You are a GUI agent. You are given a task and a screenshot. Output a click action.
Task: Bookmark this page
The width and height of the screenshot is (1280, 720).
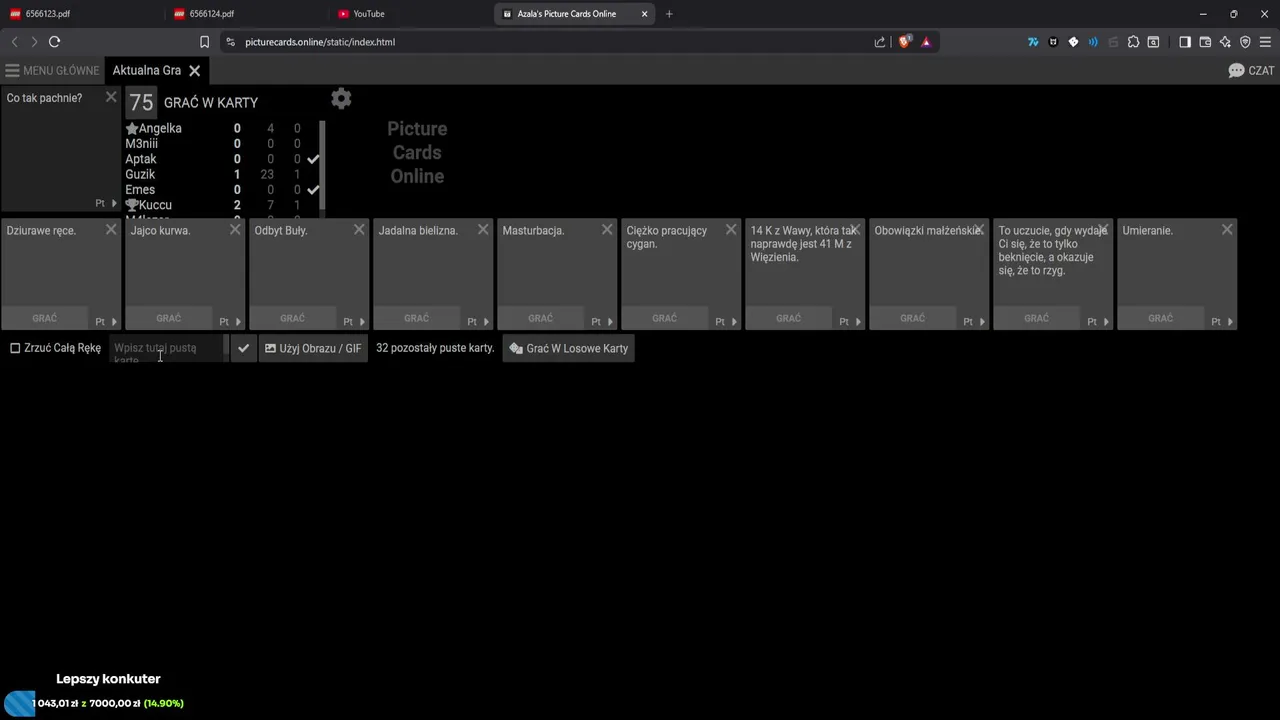[x=204, y=42]
